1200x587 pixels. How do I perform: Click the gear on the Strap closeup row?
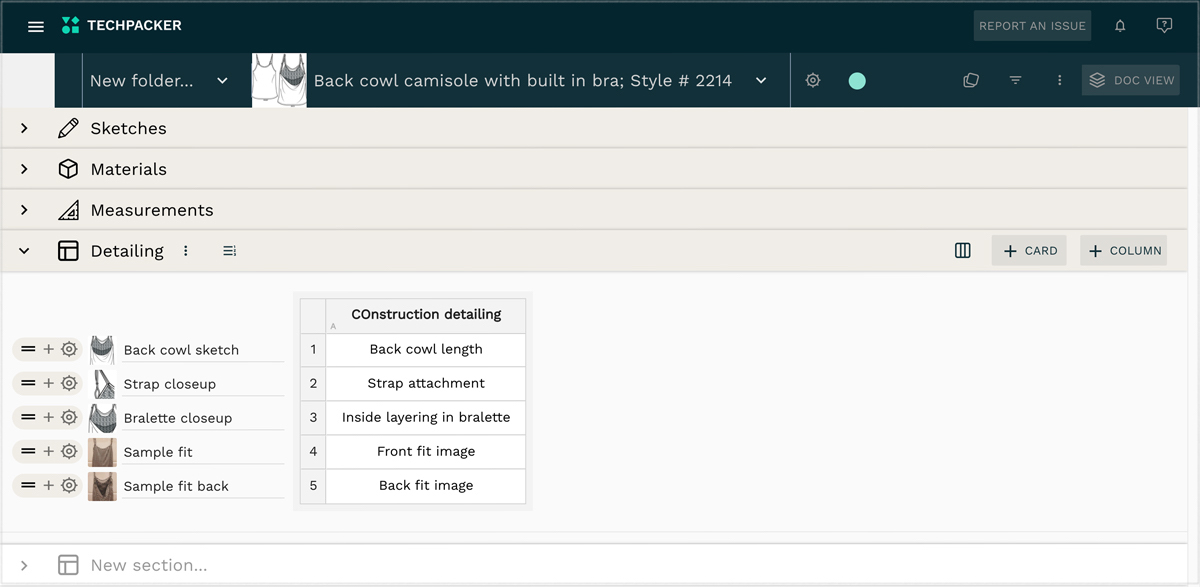(68, 383)
